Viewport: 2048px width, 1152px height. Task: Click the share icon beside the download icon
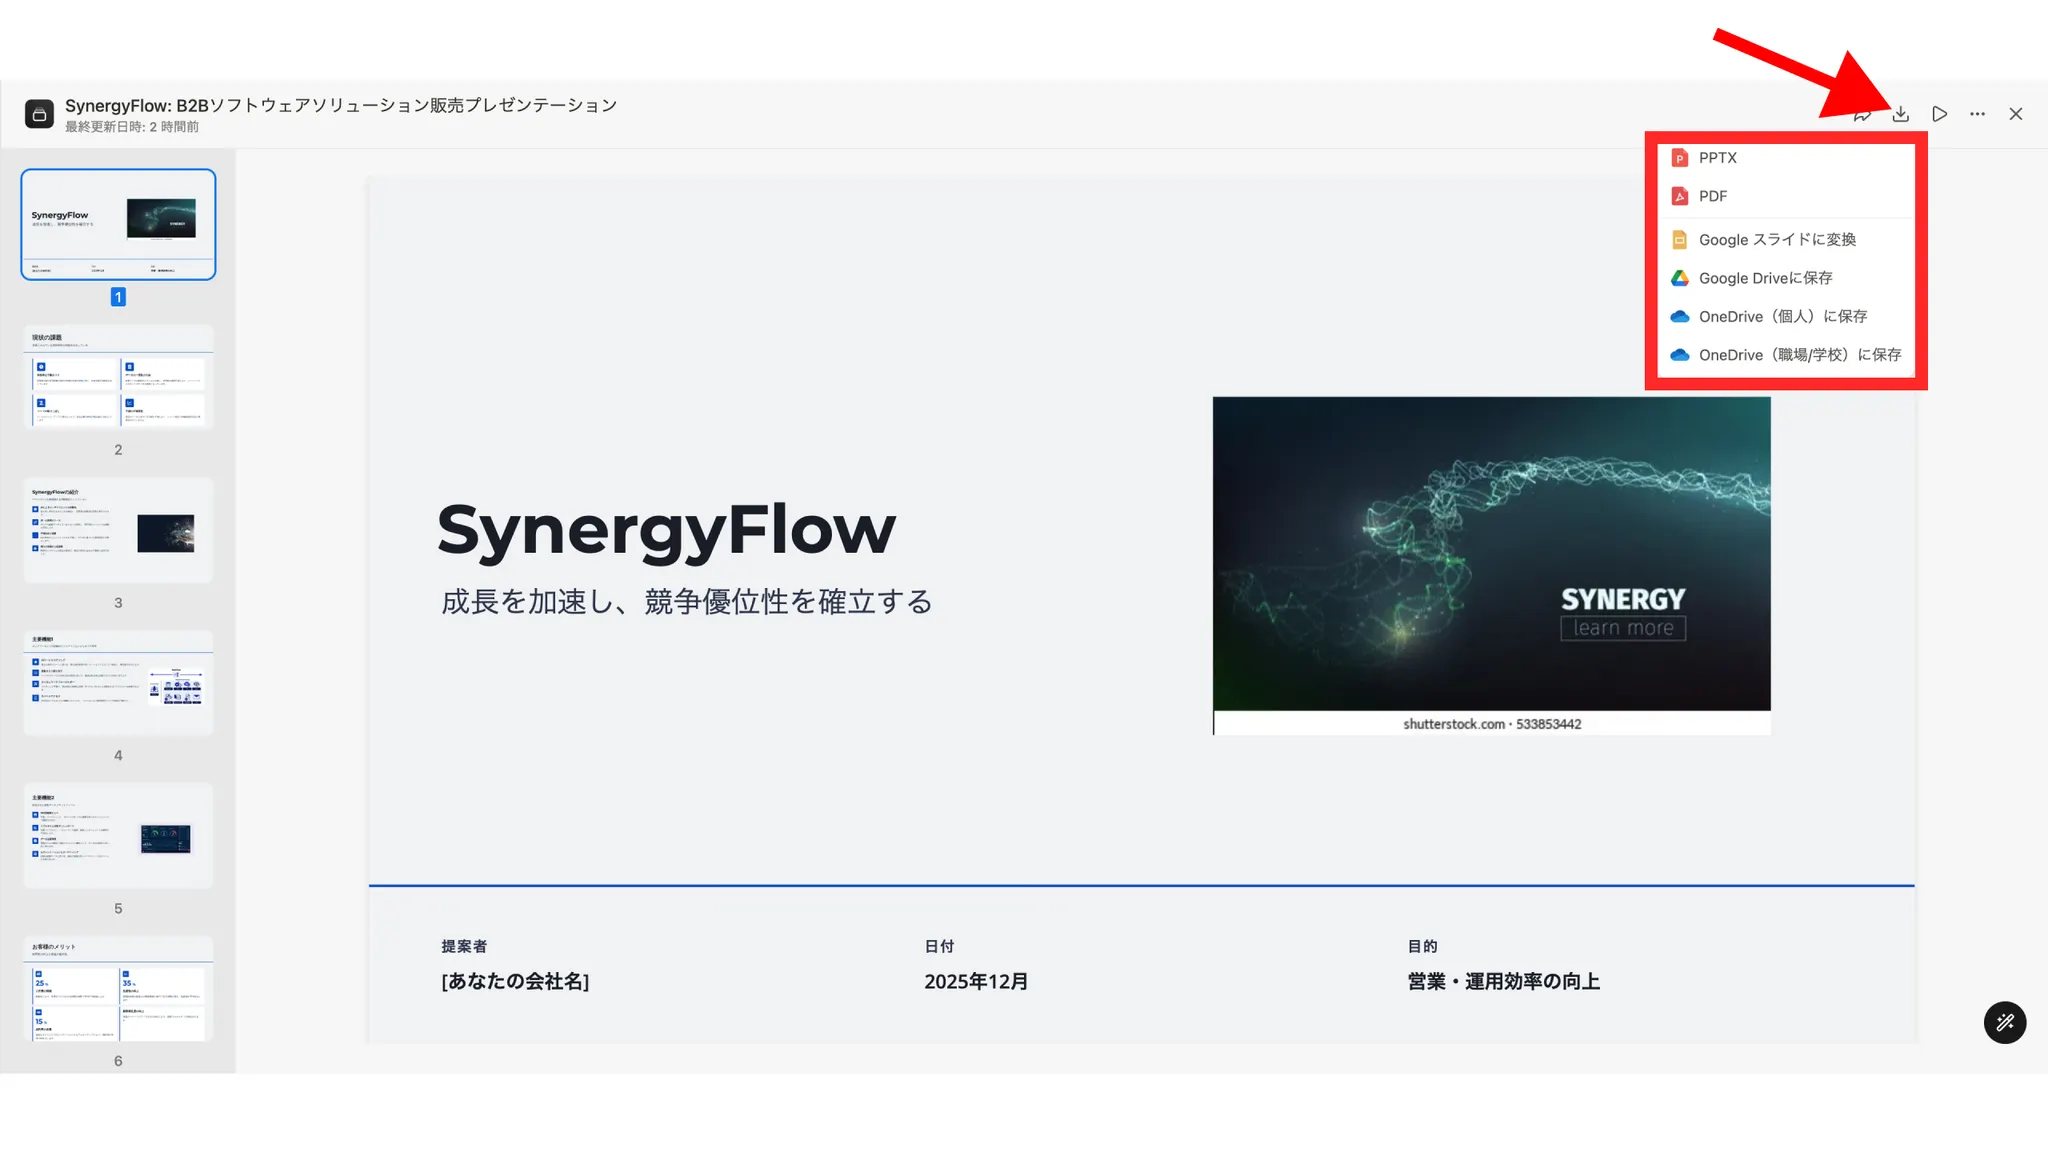(x=1862, y=115)
